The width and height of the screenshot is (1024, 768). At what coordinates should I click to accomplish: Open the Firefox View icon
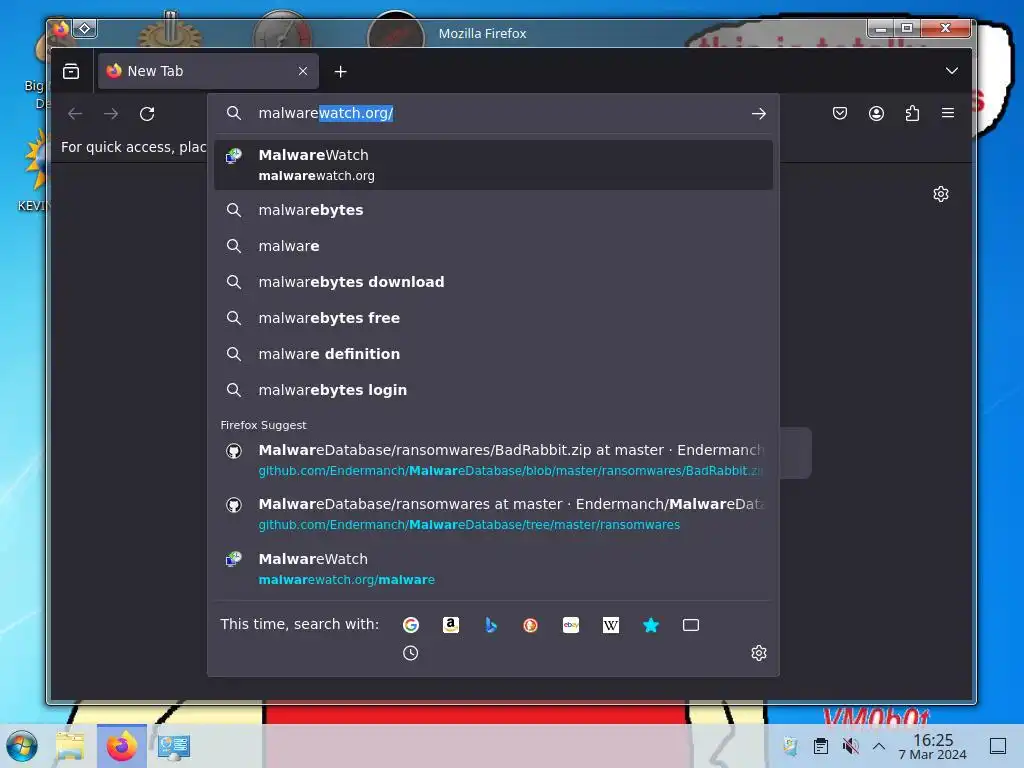[71, 71]
